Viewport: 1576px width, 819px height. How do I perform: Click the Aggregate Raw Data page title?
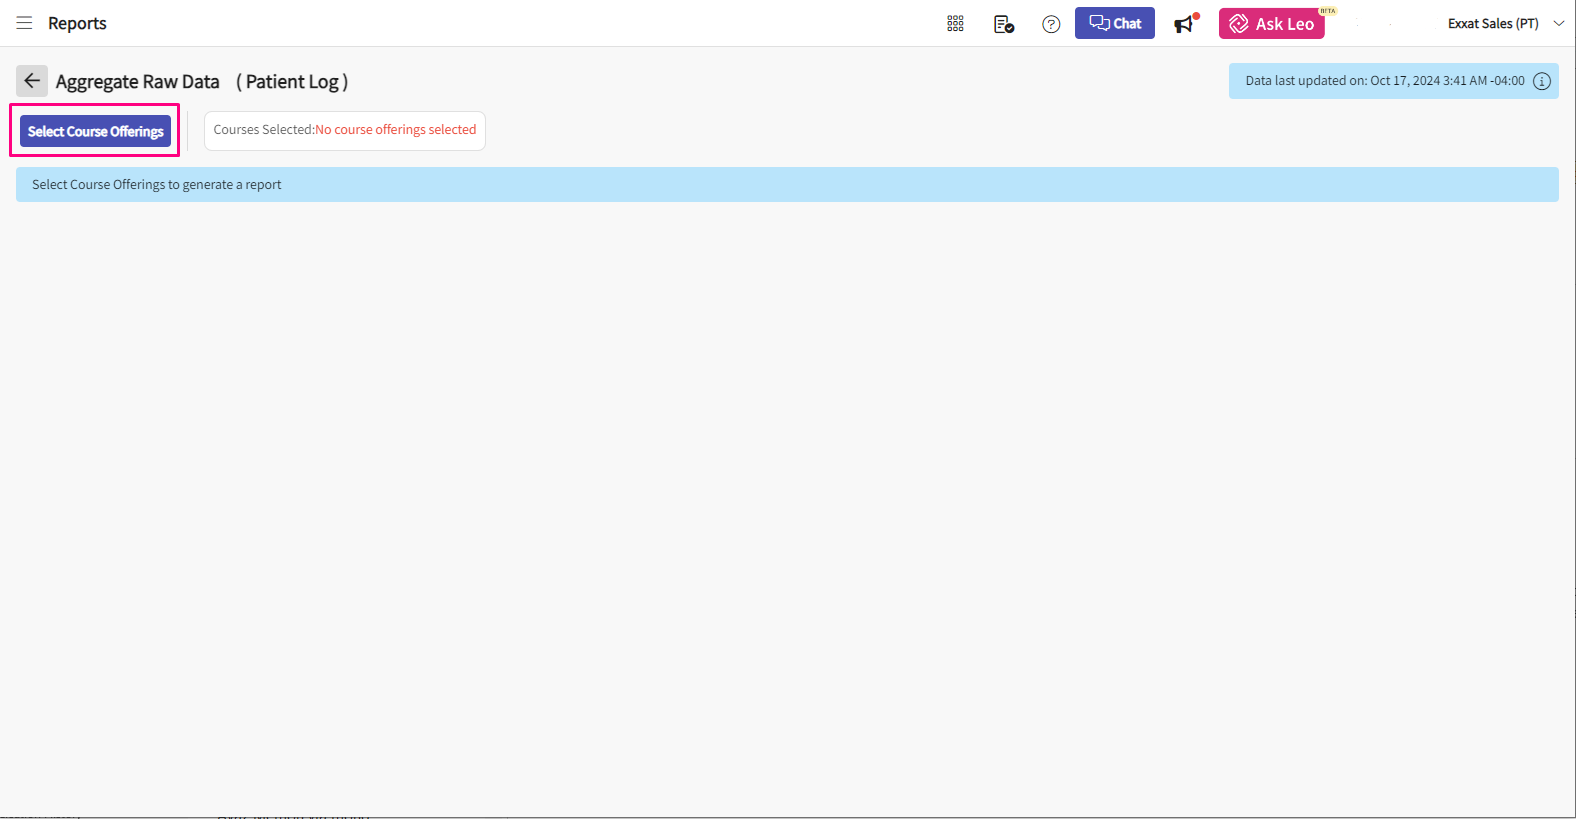coord(138,82)
